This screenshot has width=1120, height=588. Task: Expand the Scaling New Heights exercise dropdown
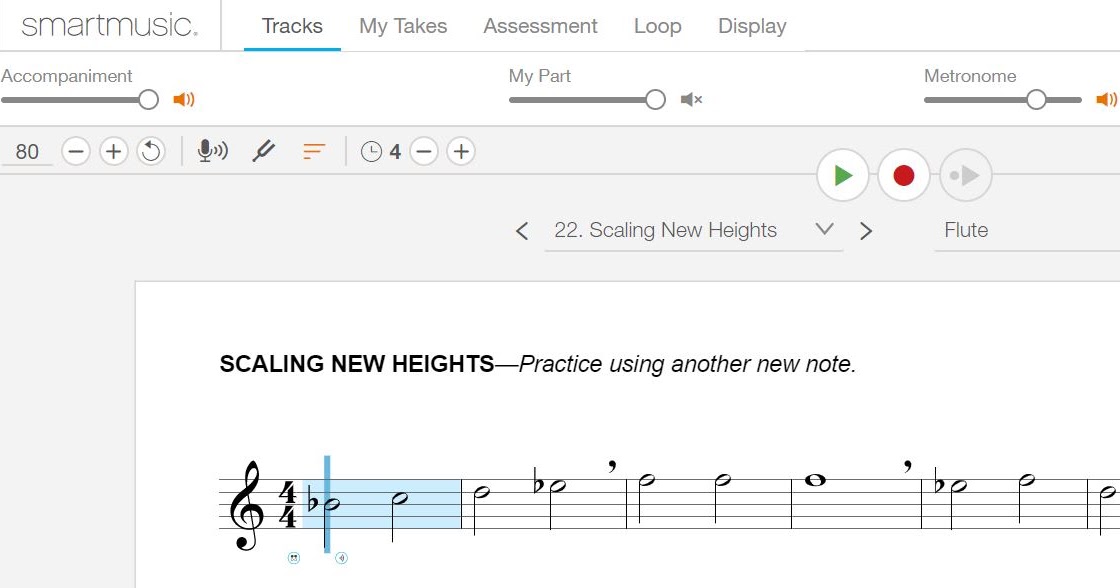click(824, 230)
